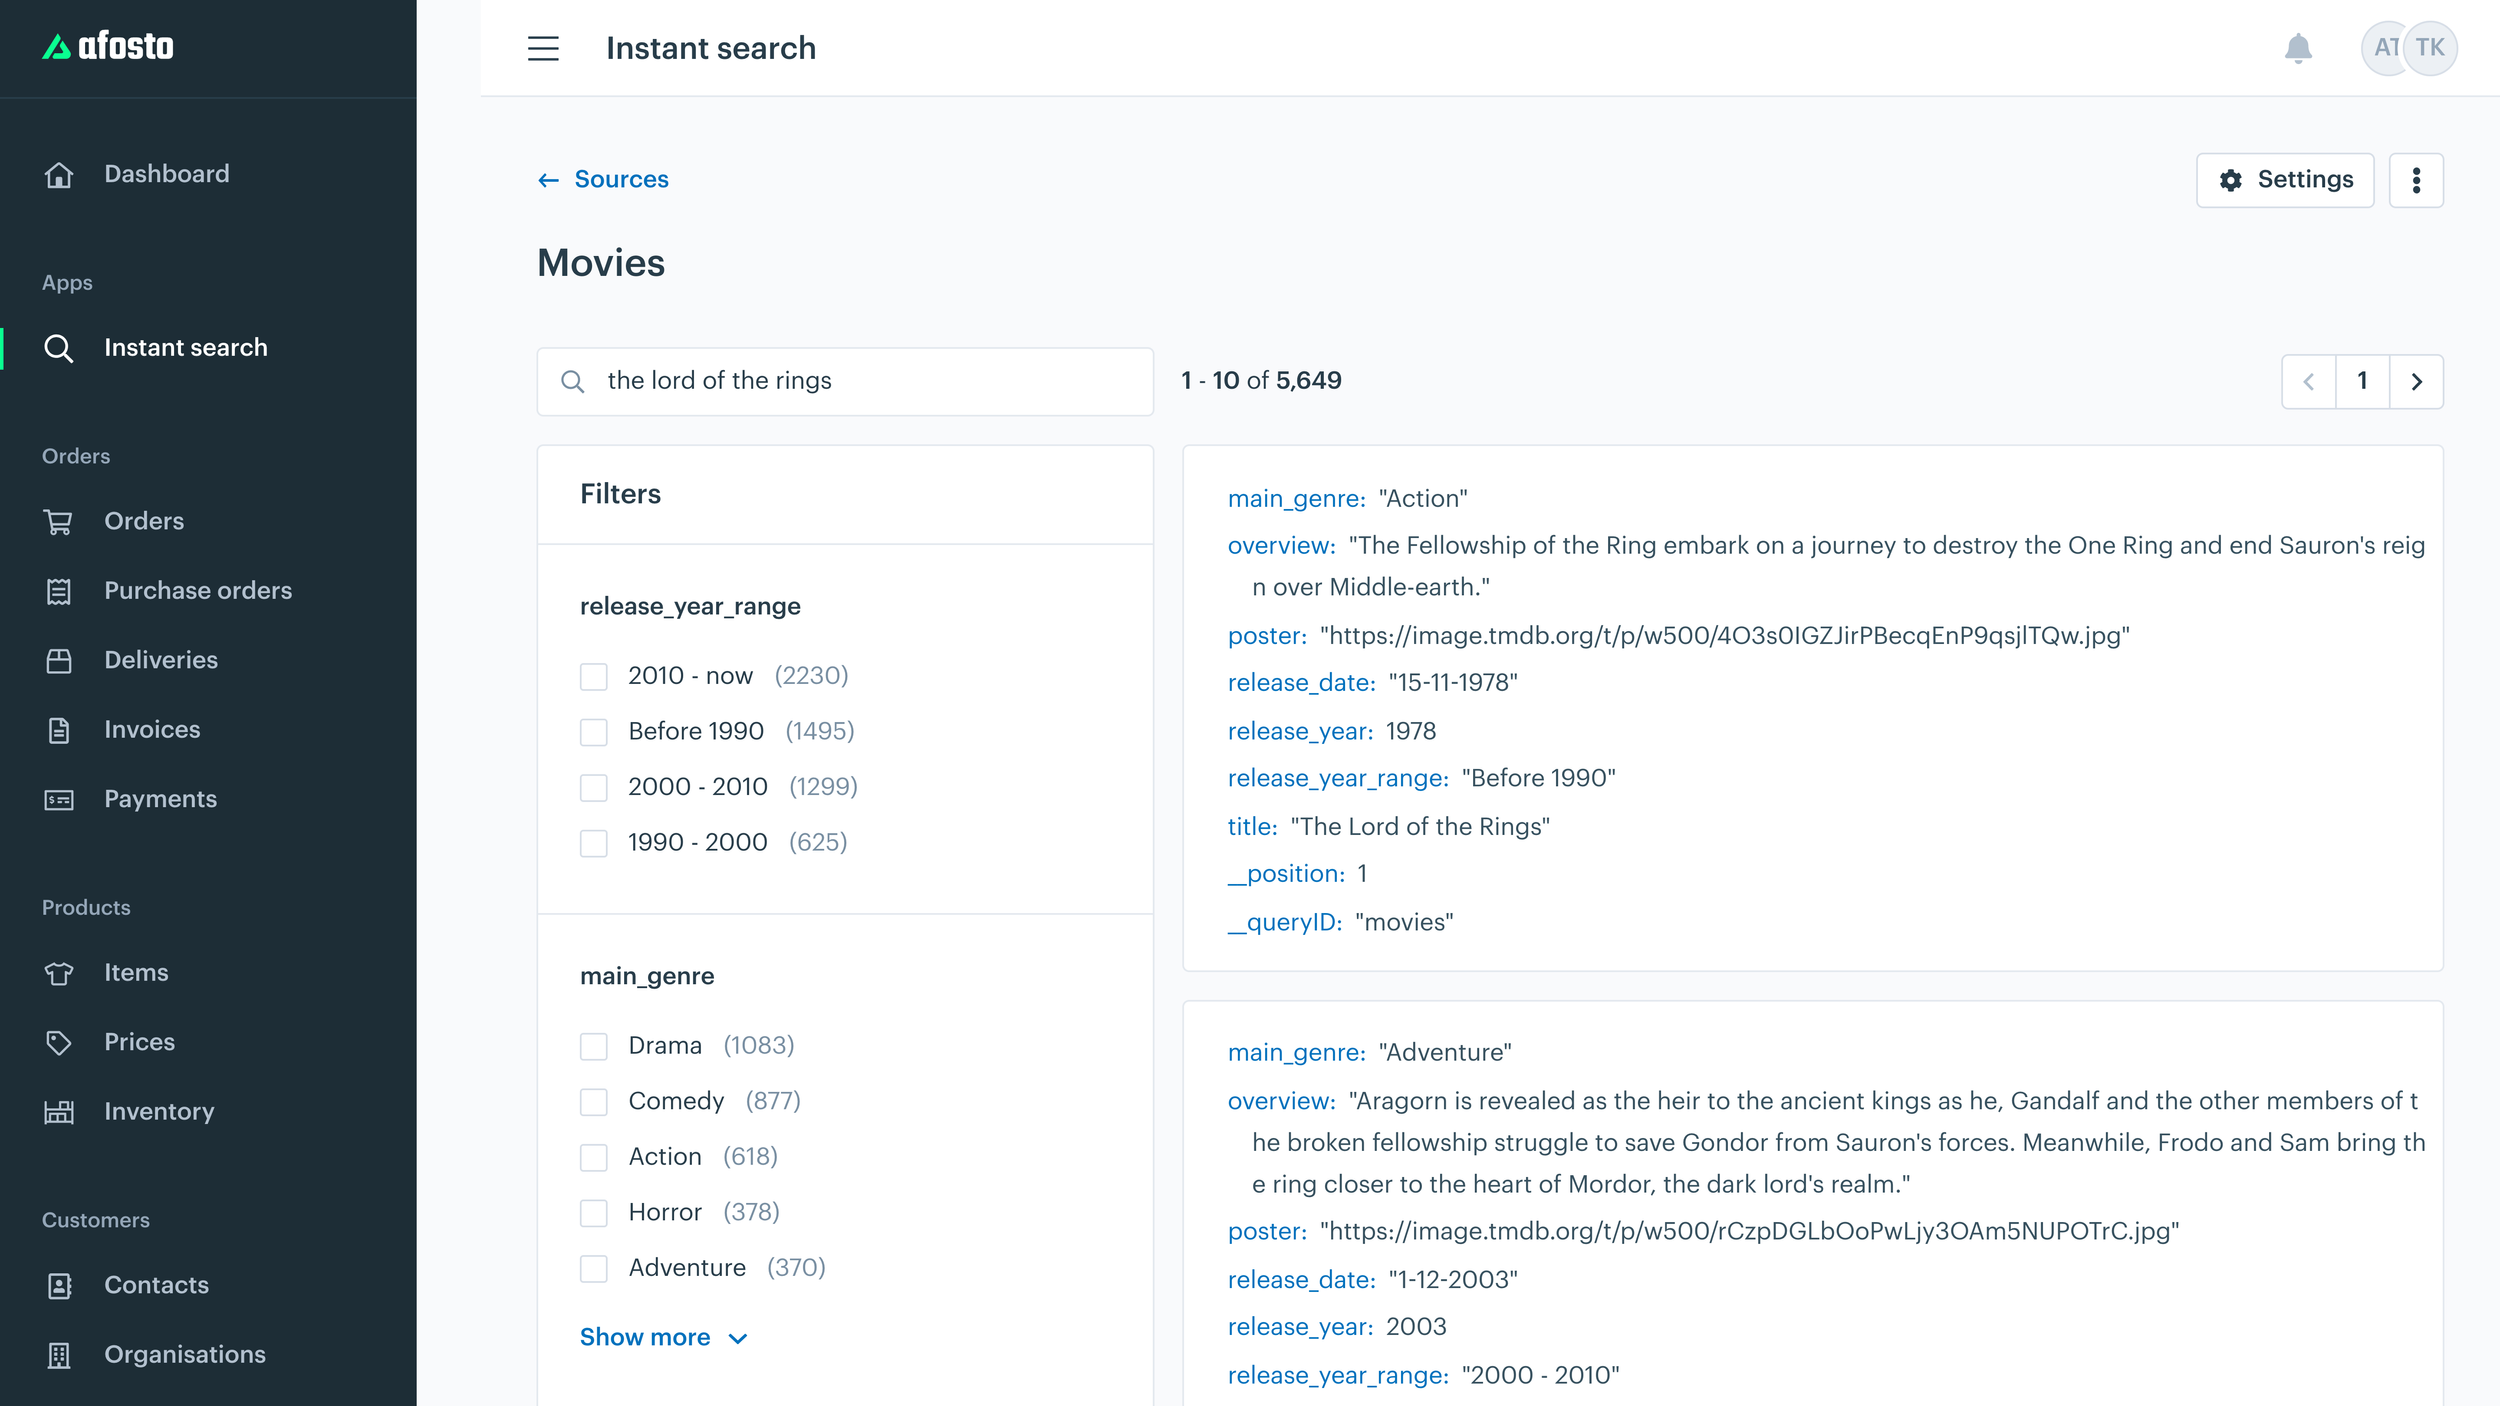Screen dimensions: 2500x1406
Task: Open the Settings button
Action: coord(2285,180)
